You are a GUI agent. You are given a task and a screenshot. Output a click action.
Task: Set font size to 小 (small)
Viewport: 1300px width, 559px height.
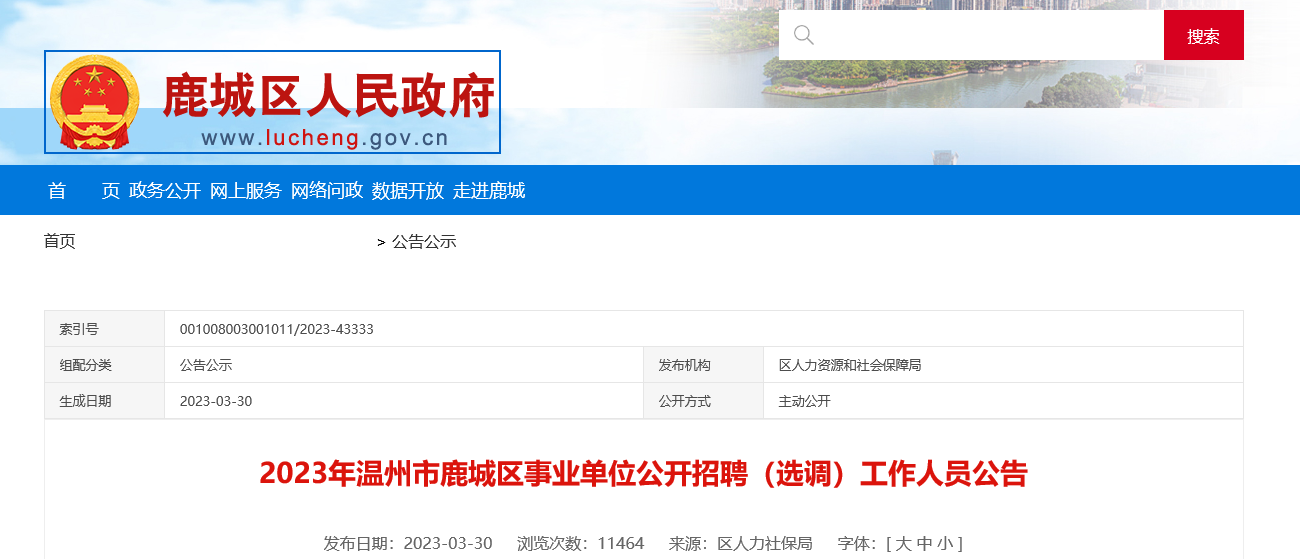point(945,544)
